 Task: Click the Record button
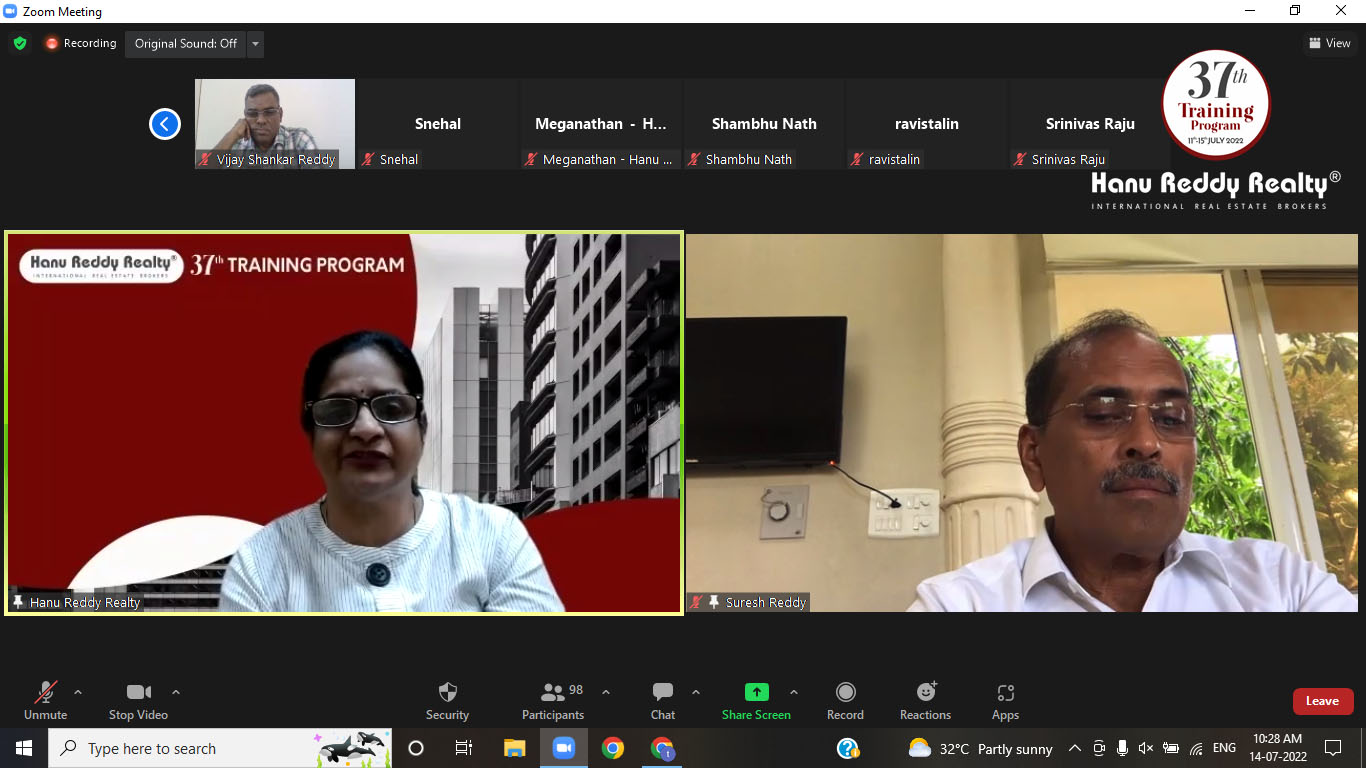click(x=845, y=700)
